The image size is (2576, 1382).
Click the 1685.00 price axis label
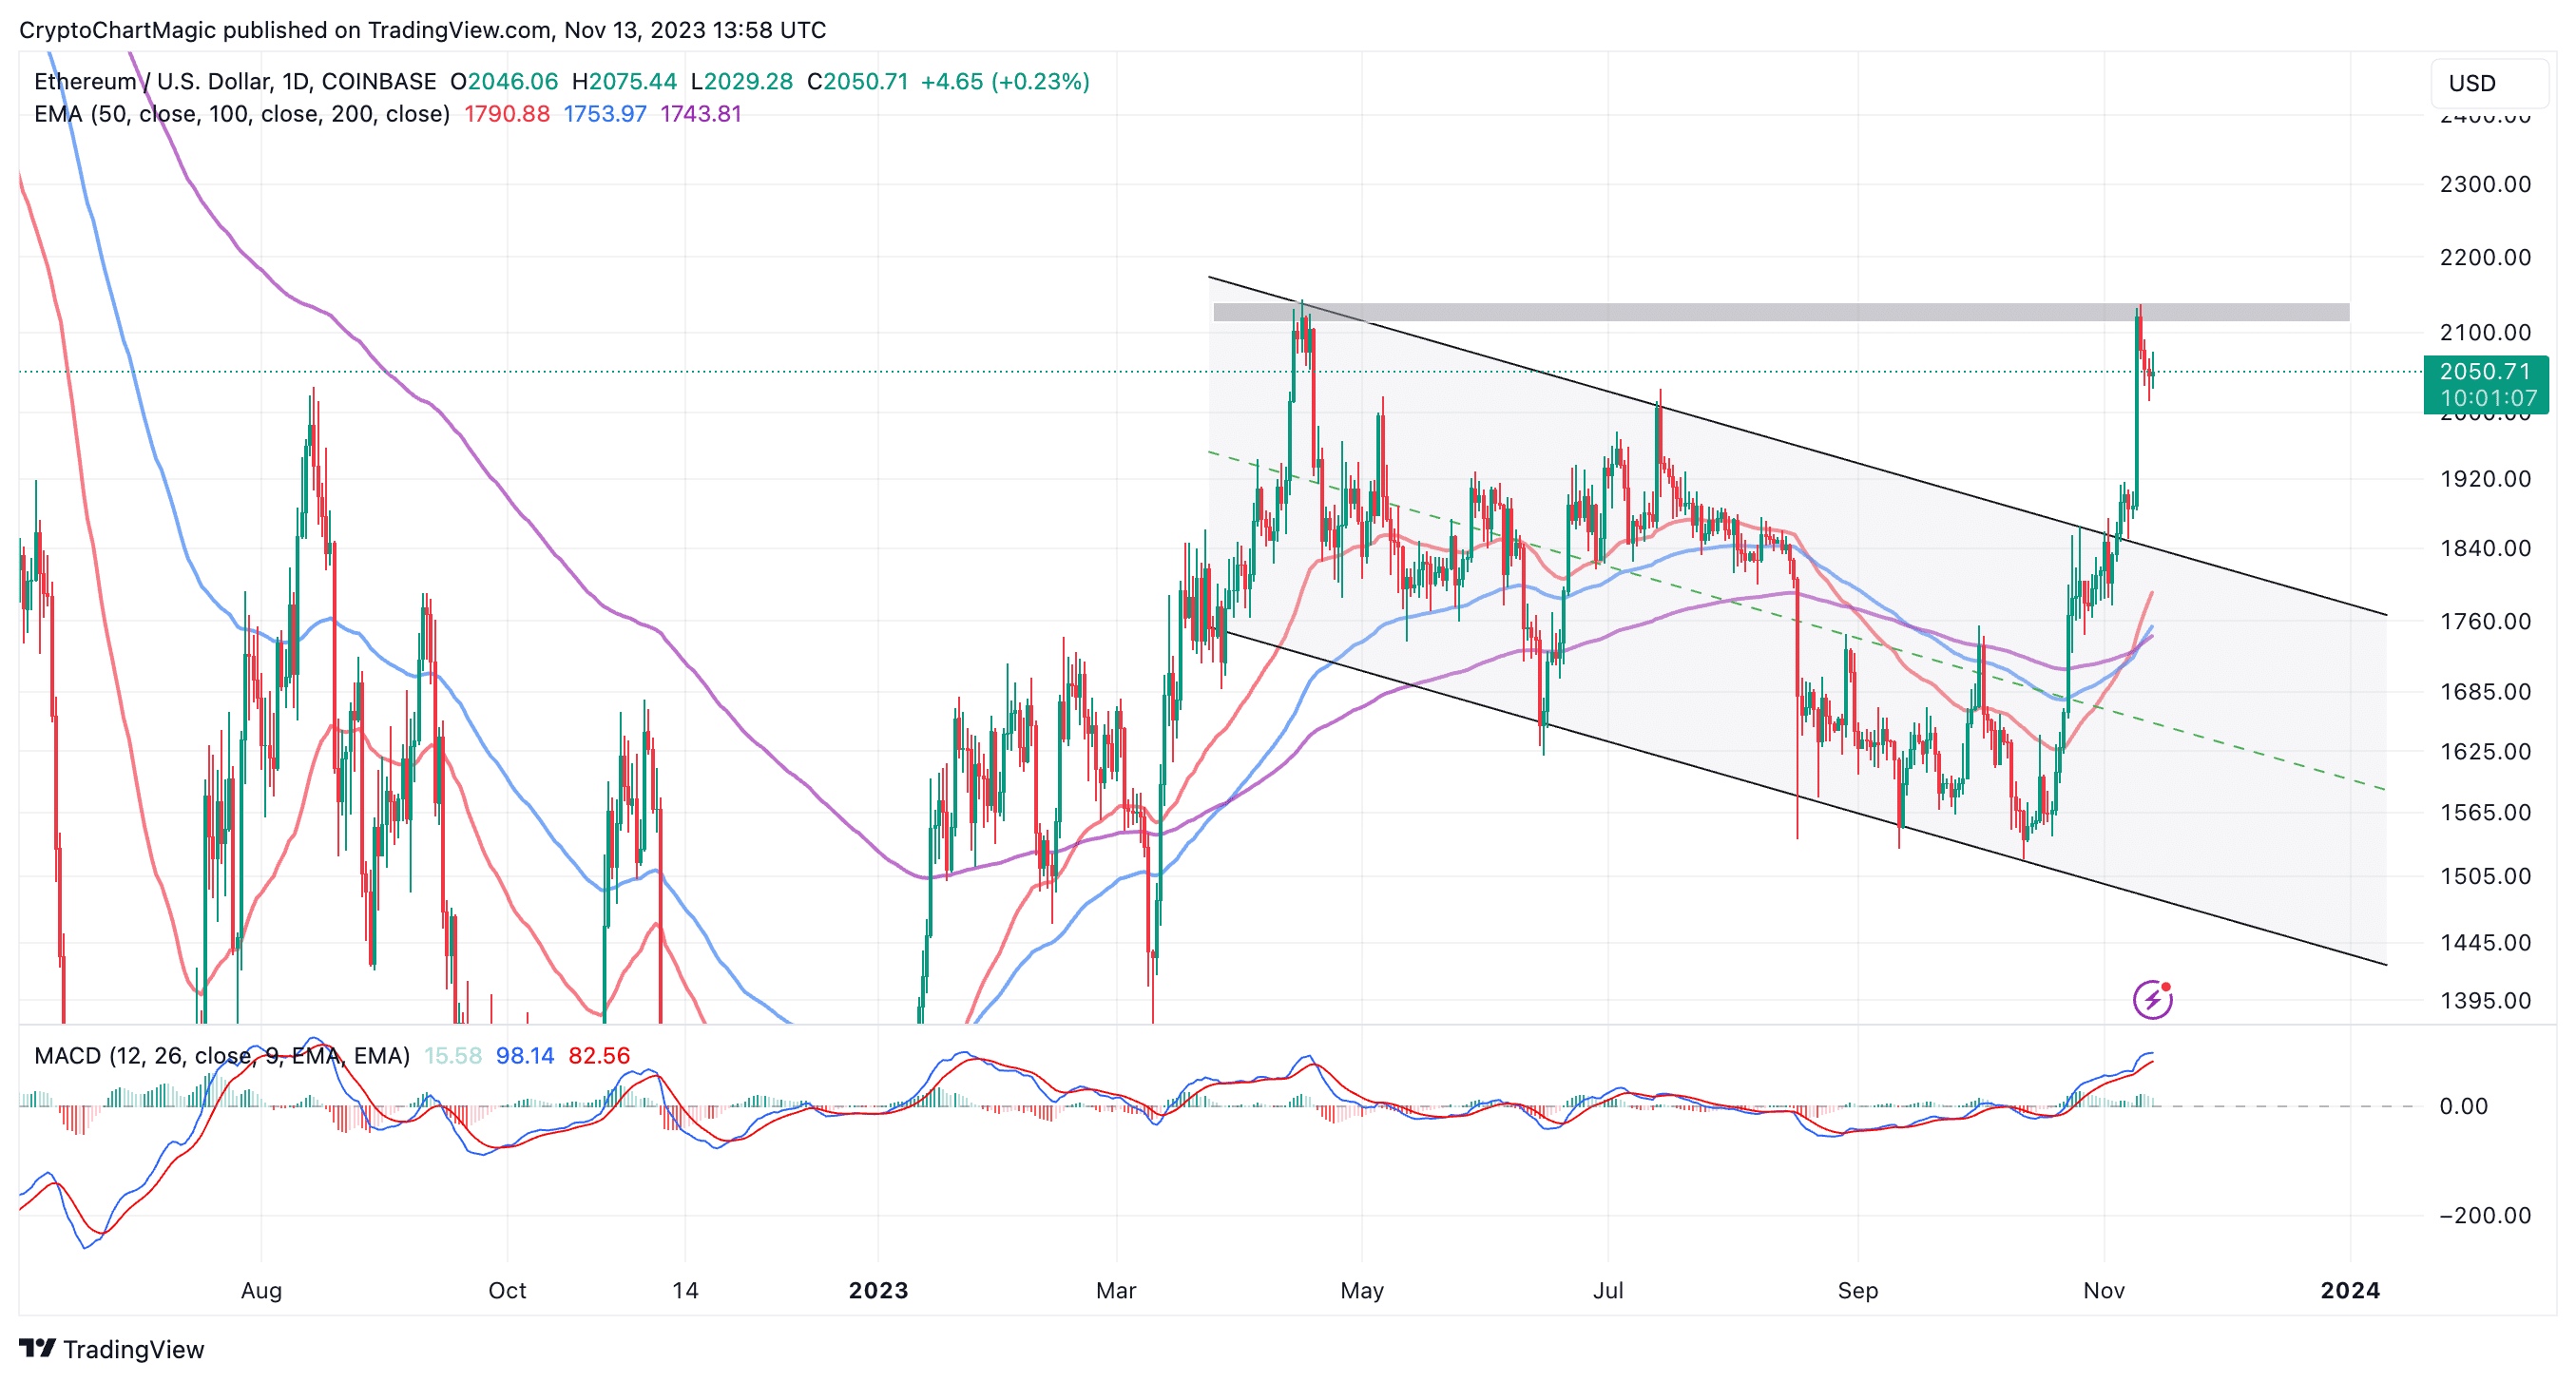click(2485, 692)
